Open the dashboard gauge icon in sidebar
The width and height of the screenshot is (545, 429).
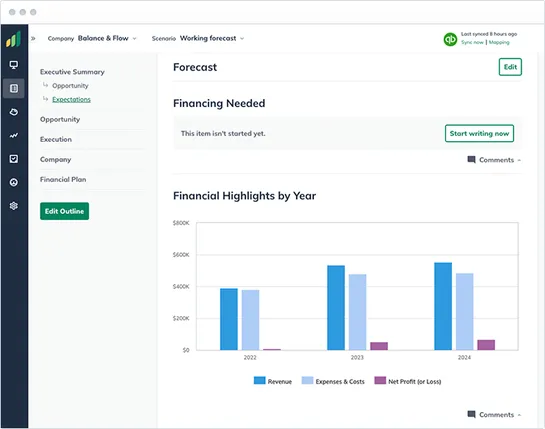click(14, 182)
